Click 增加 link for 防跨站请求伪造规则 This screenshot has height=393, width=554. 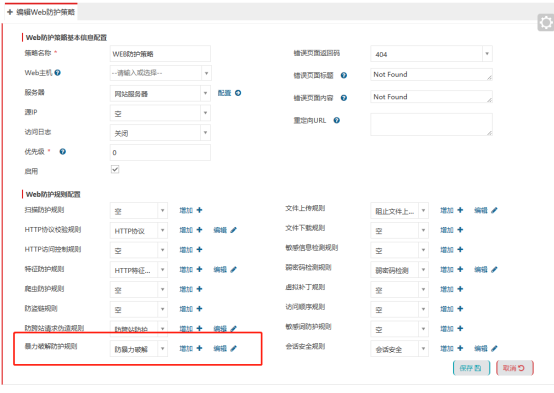coord(186,329)
